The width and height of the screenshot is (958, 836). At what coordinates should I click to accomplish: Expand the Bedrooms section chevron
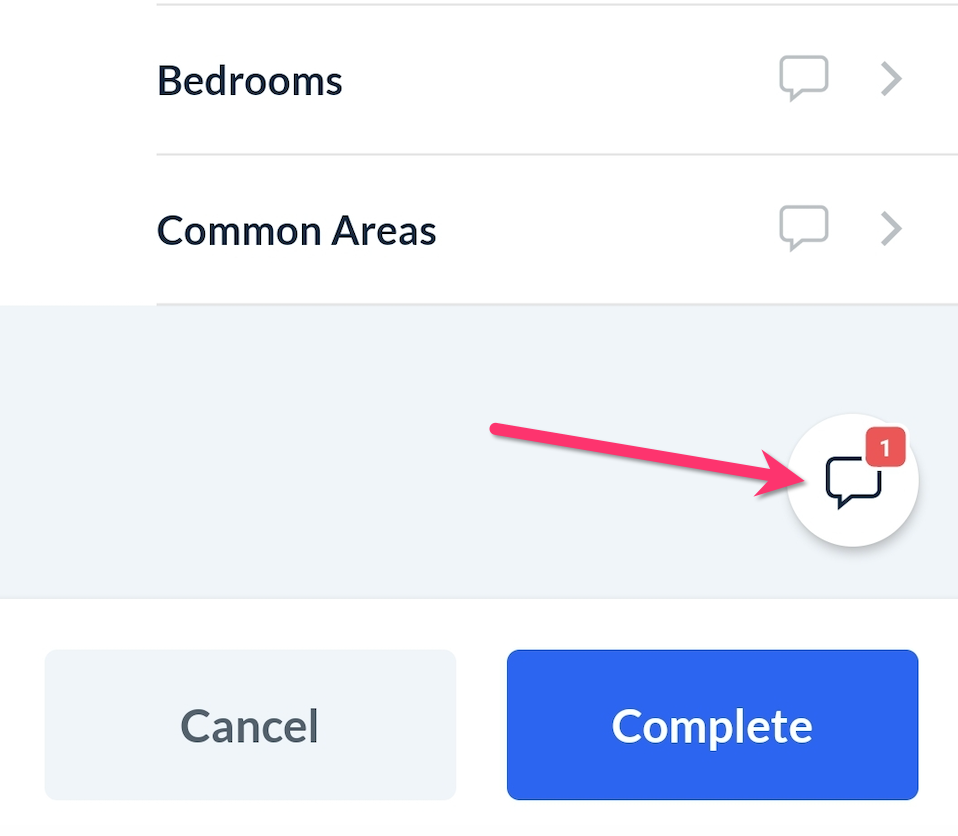pyautogui.click(x=891, y=79)
